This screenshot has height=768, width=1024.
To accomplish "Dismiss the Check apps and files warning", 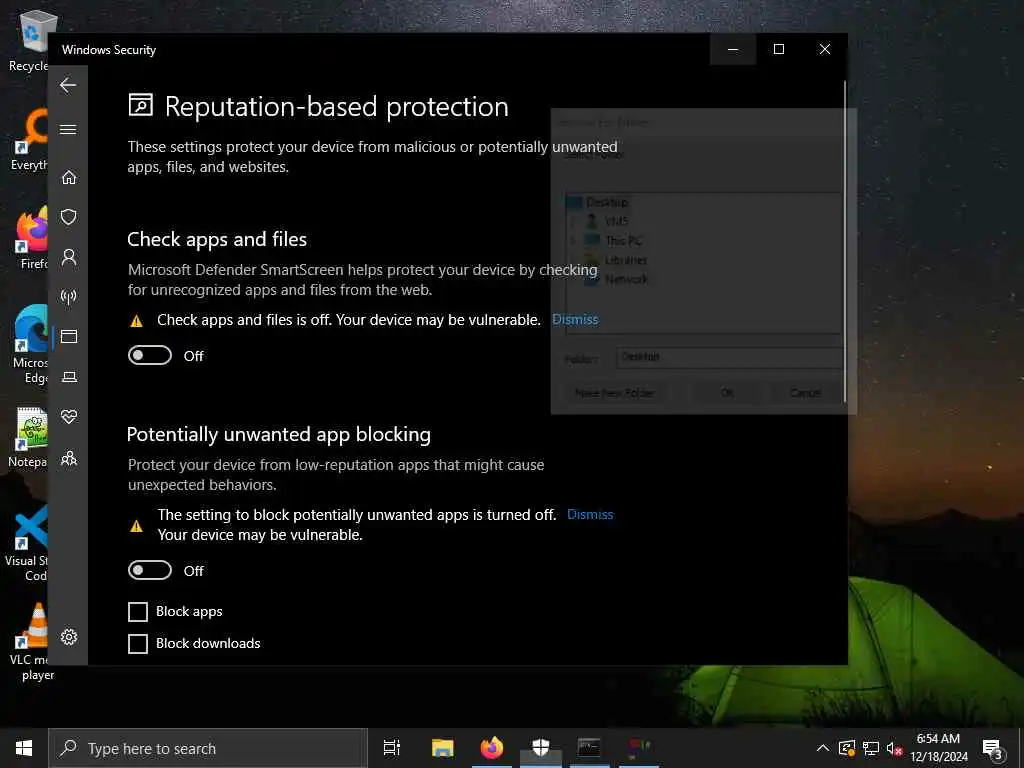I will (x=575, y=319).
